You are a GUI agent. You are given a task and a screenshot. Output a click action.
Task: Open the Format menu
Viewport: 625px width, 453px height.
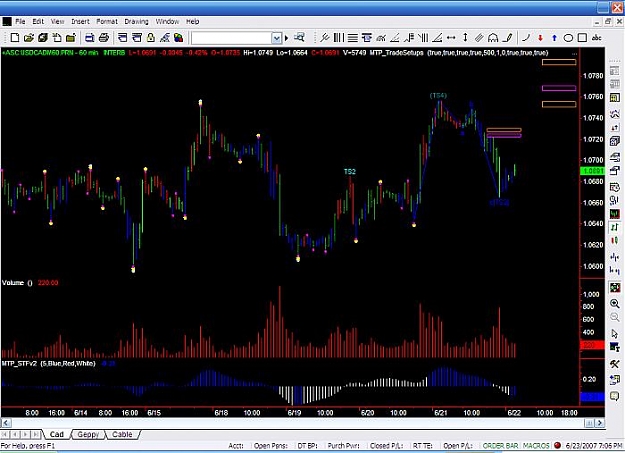[107, 22]
